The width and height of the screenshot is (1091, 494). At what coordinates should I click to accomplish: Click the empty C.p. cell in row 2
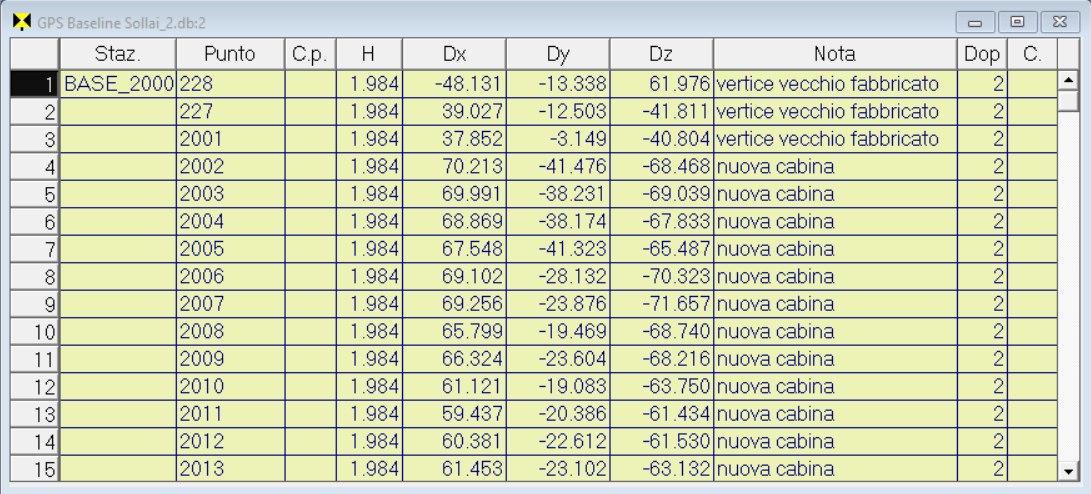tap(311, 112)
